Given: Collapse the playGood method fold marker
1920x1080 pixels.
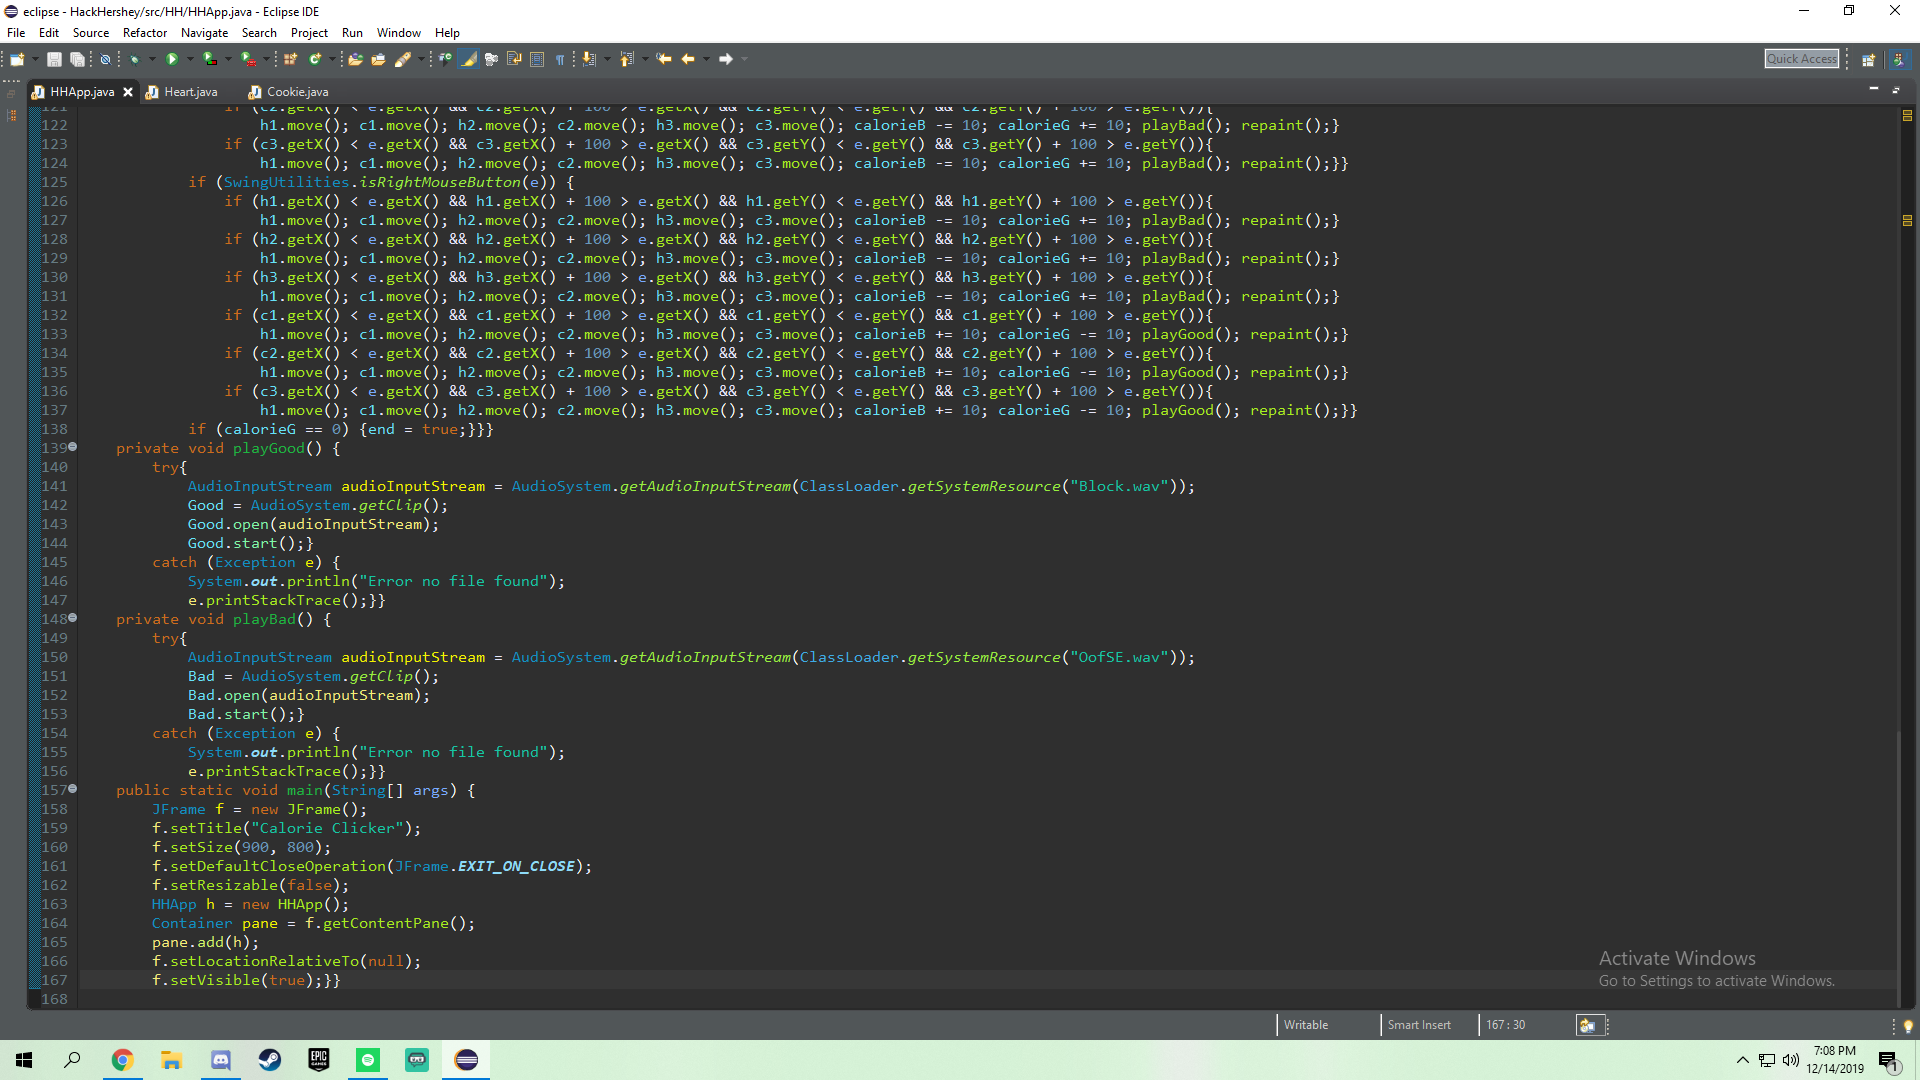Looking at the screenshot, I should click(x=72, y=447).
